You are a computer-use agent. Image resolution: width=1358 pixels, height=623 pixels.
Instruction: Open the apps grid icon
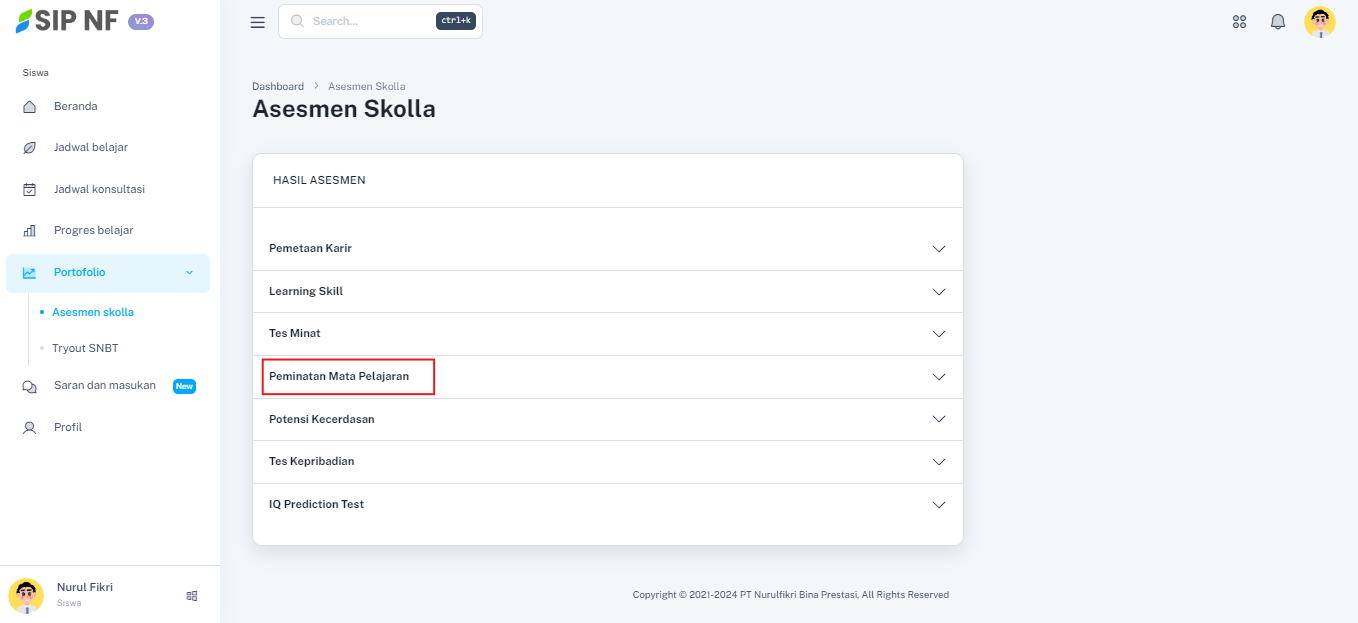coord(1240,22)
